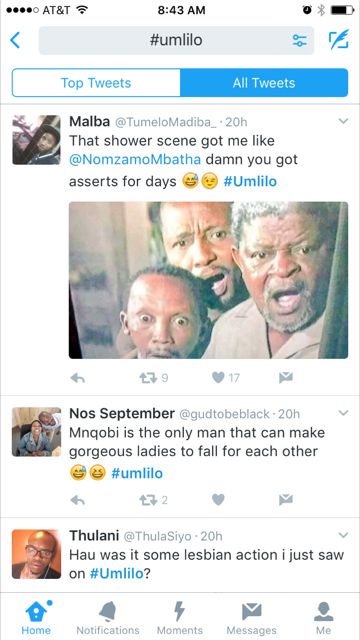
Task: Select the All Tweets segment
Action: coord(264,83)
